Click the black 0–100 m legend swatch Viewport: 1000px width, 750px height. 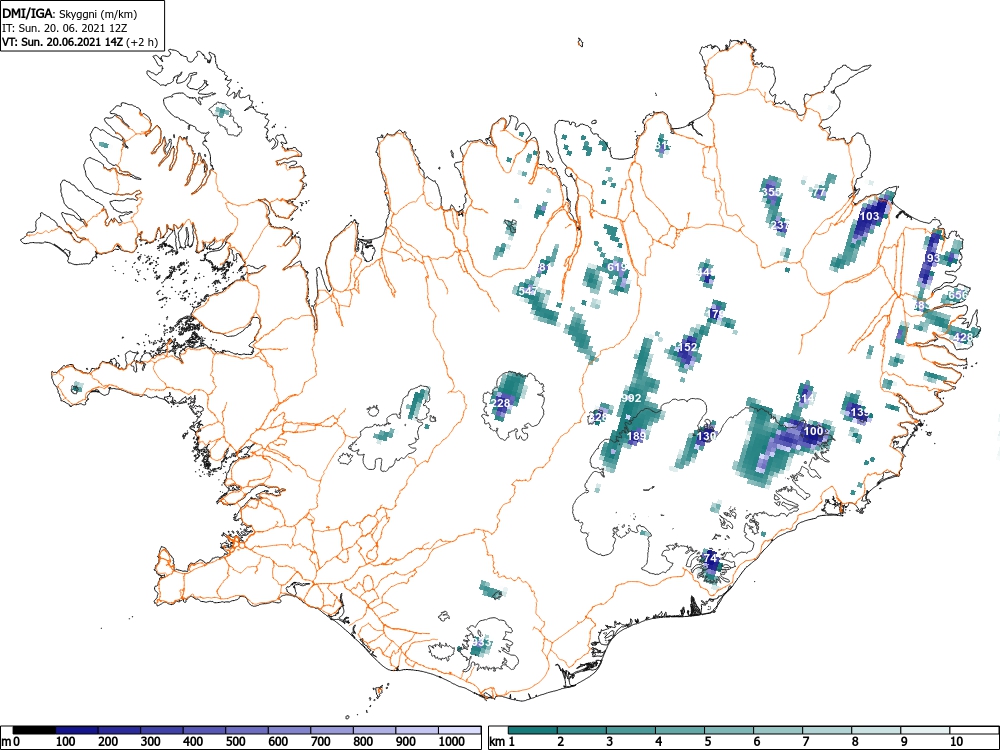(34, 730)
